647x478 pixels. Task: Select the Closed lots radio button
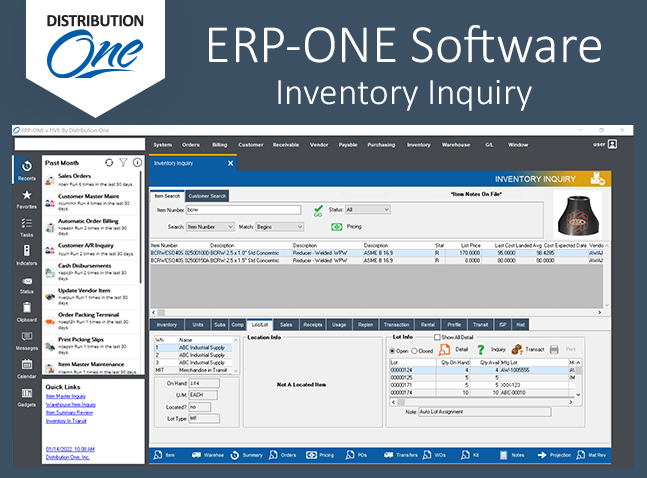coord(414,351)
